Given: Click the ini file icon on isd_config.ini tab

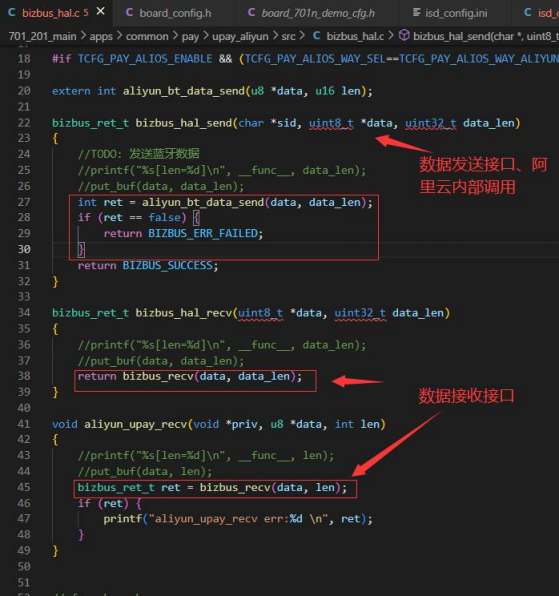Looking at the screenshot, I should pyautogui.click(x=416, y=13).
